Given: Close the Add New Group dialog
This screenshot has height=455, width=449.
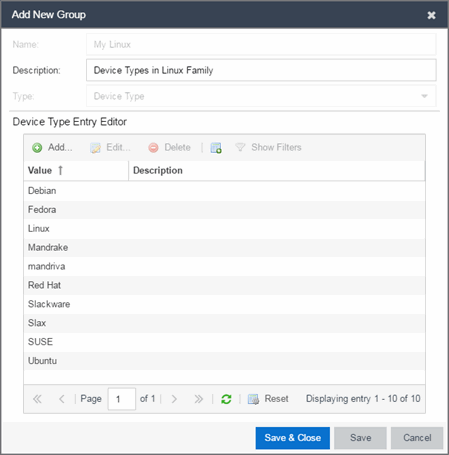Looking at the screenshot, I should [x=431, y=15].
